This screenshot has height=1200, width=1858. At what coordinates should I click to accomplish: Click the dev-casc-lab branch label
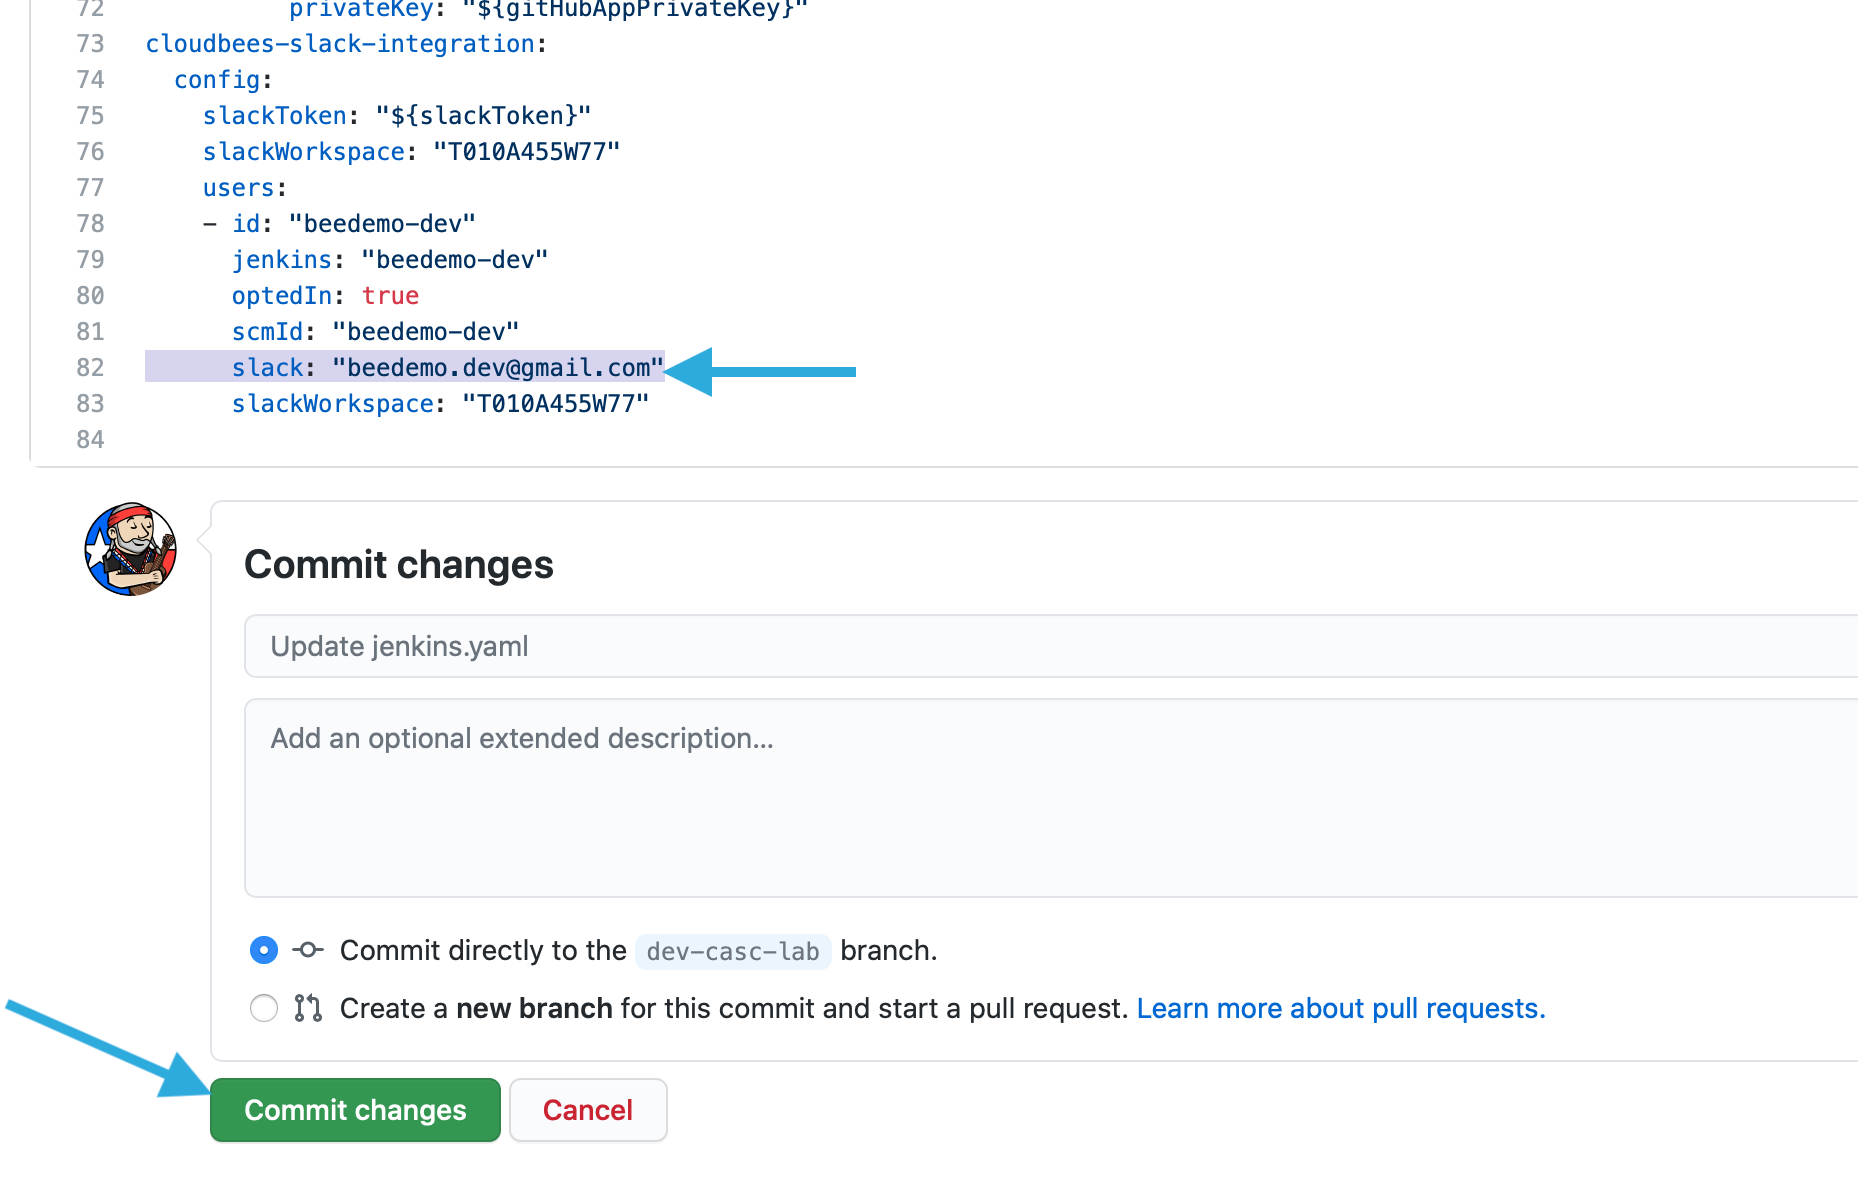point(733,951)
